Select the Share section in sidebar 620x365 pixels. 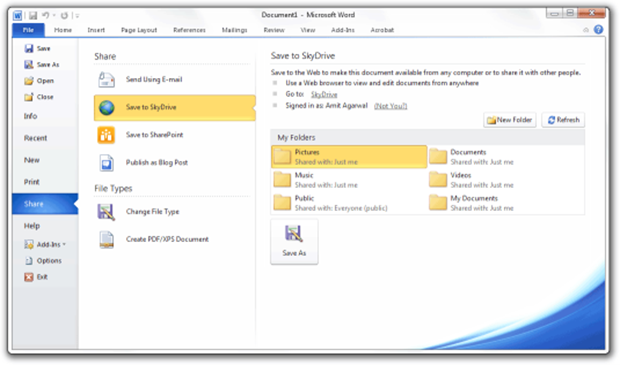pyautogui.click(x=45, y=204)
